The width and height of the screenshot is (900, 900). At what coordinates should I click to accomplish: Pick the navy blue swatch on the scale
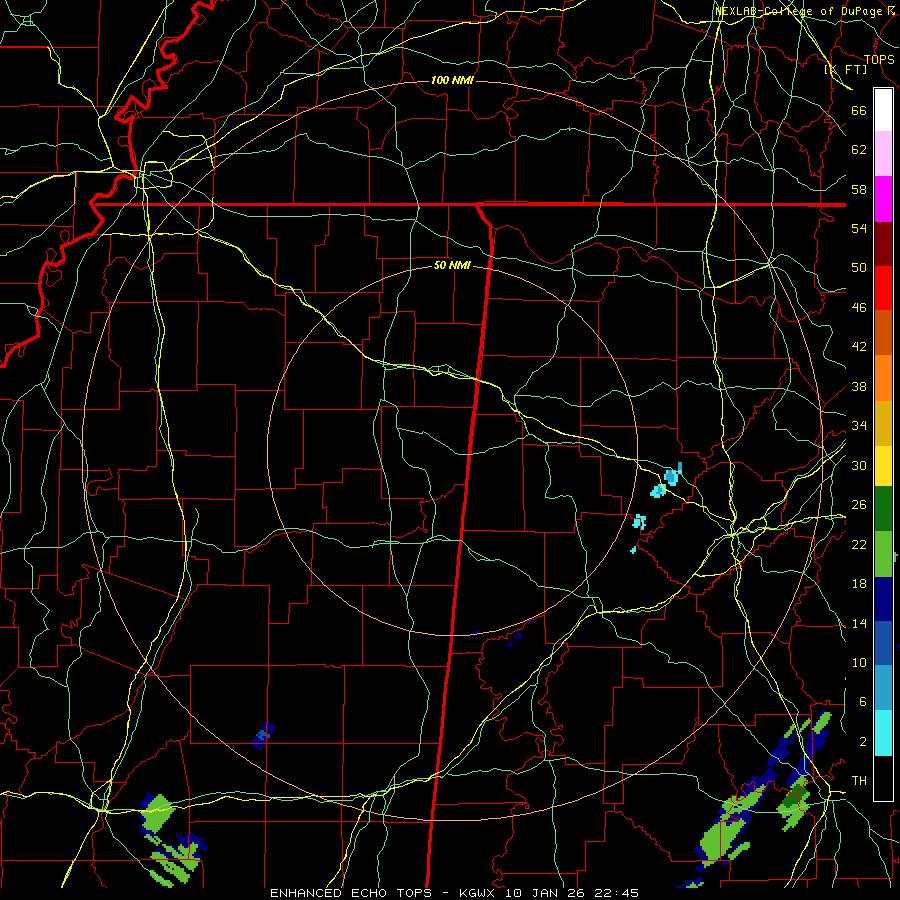pyautogui.click(x=883, y=599)
